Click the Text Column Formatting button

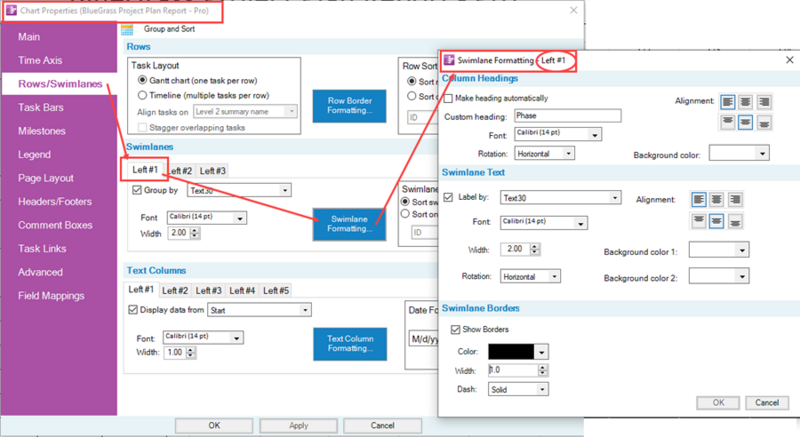point(350,344)
